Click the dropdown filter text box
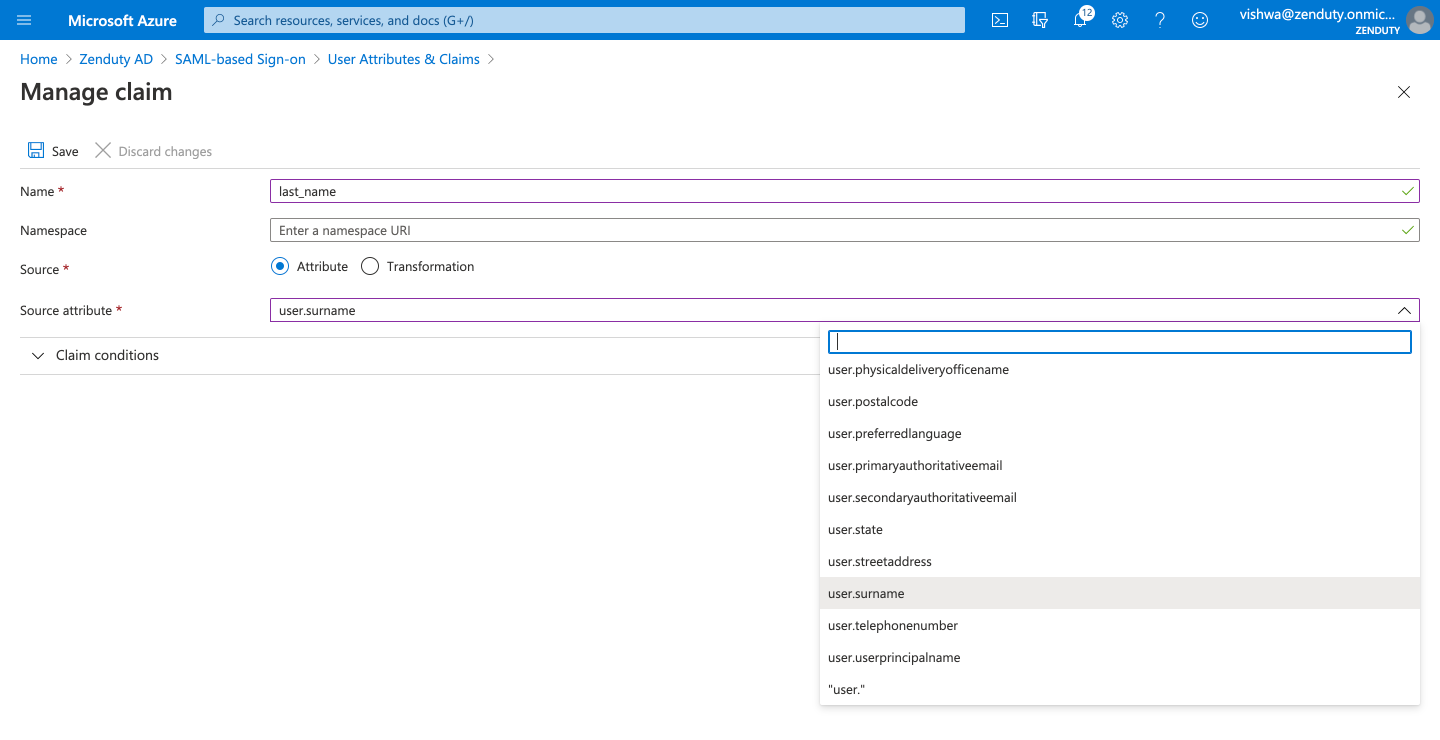The width and height of the screenshot is (1440, 740). tap(1120, 342)
